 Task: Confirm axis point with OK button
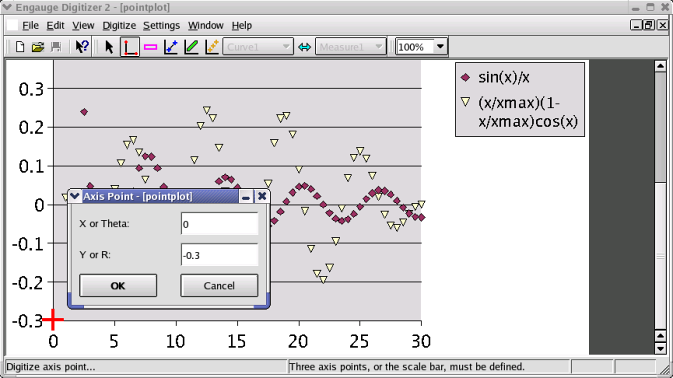pos(118,286)
